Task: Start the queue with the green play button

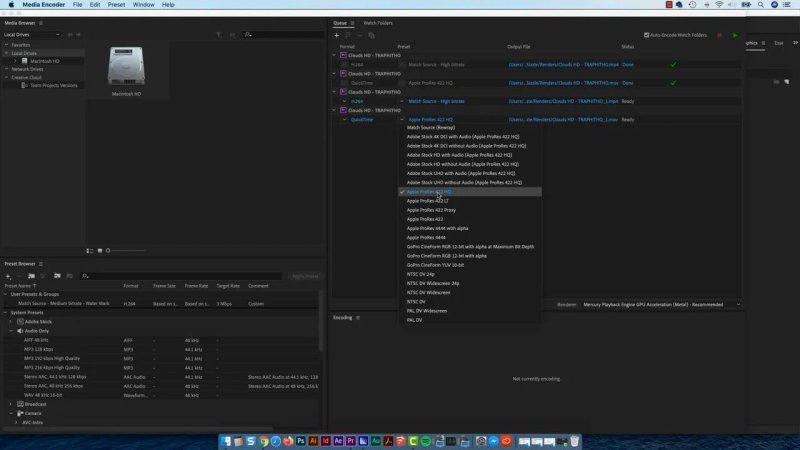Action: click(735, 35)
